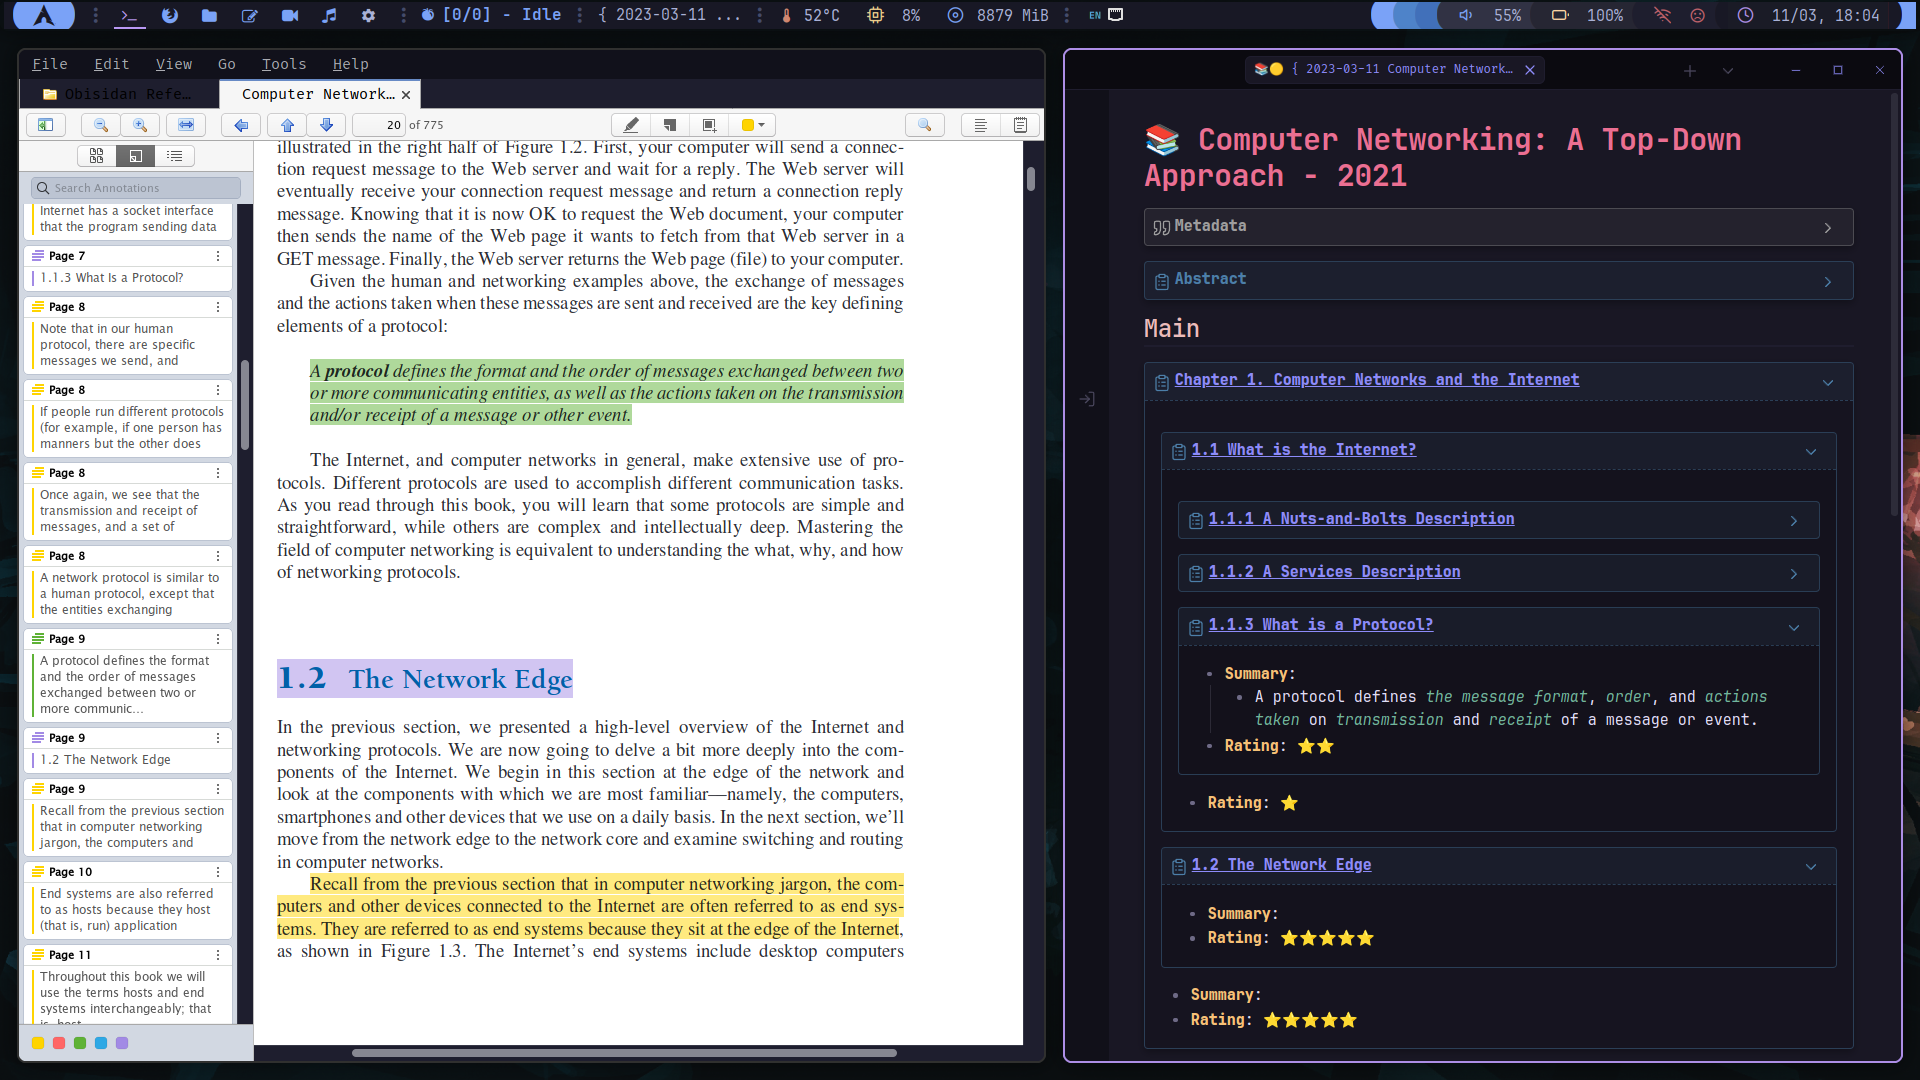The width and height of the screenshot is (1920, 1080).
Task: Expand the Metadata callout
Action: pos(1827,228)
